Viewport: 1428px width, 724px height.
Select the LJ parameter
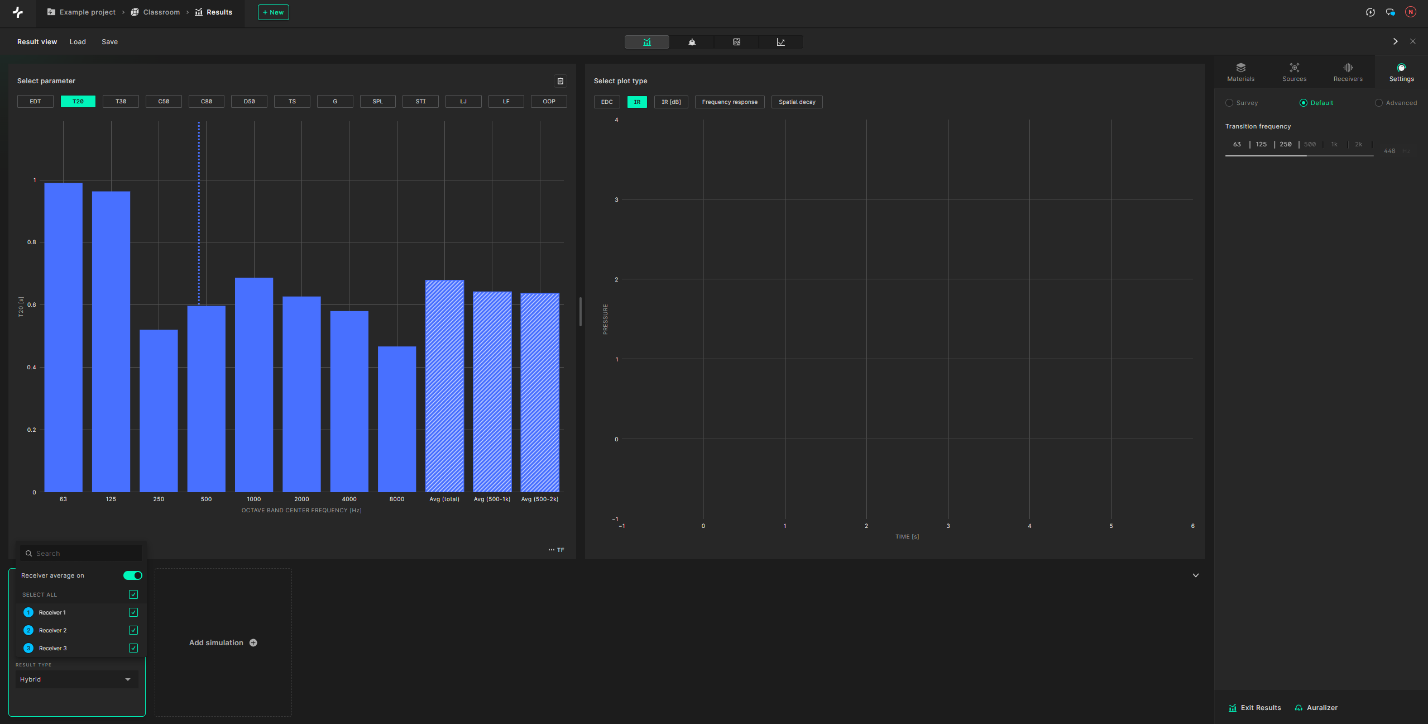[463, 102]
